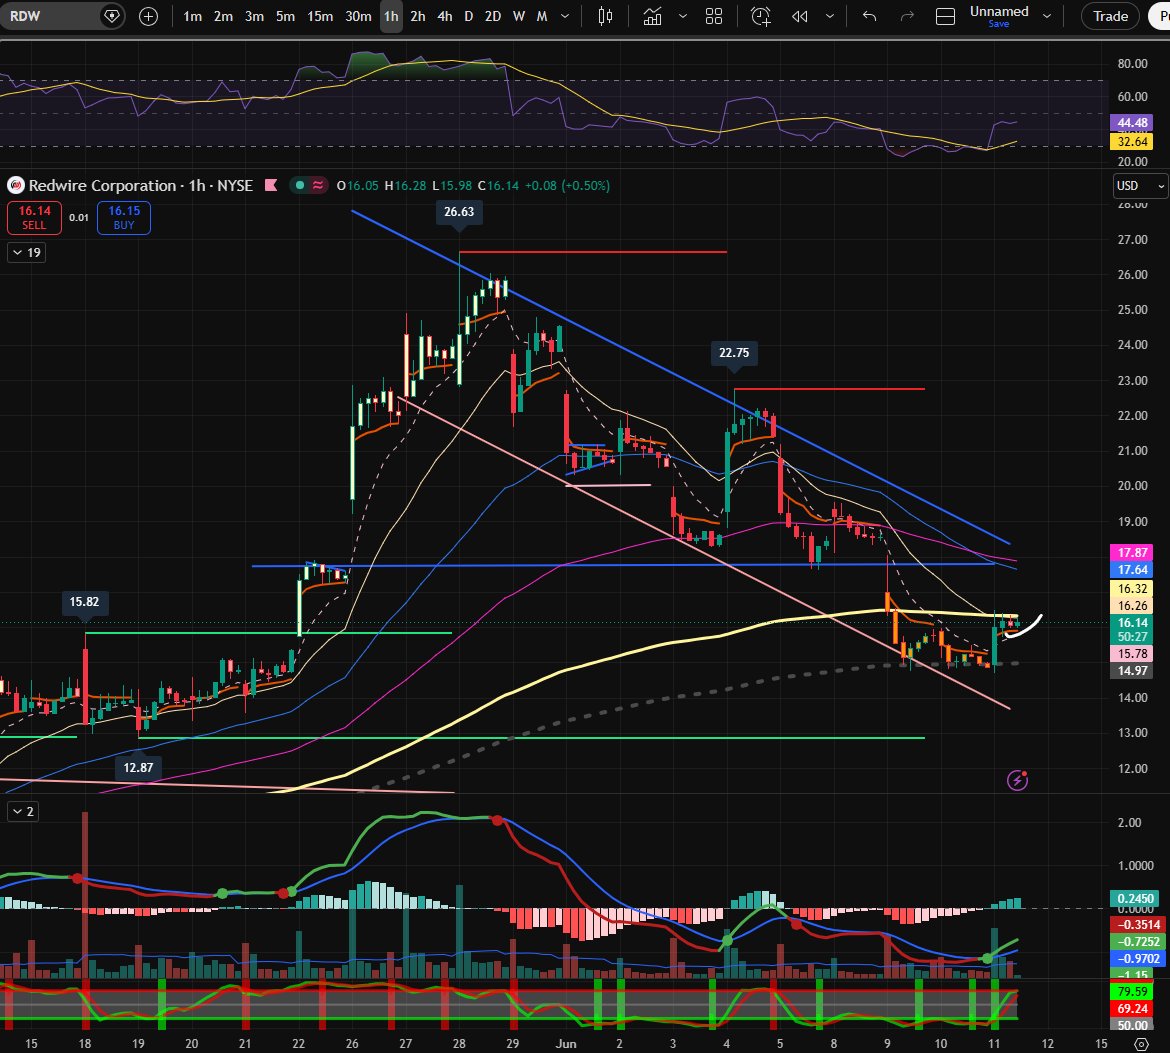Switch to the 1m timeframe
Viewport: 1170px width, 1053px height.
193,16
